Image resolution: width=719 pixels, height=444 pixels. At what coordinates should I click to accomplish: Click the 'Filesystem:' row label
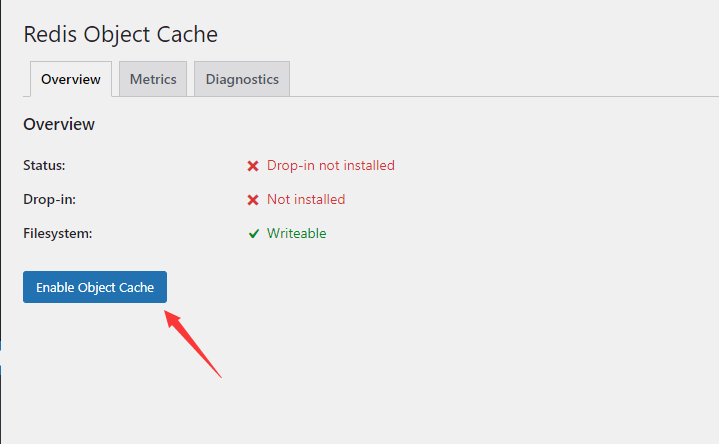(x=58, y=233)
